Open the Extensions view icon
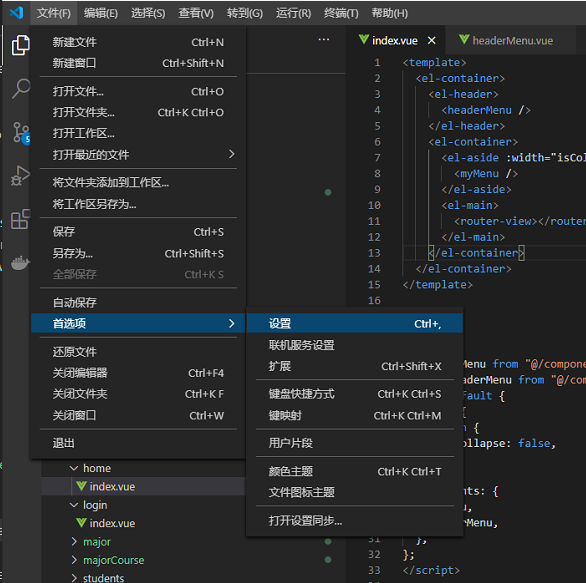 pyautogui.click(x=20, y=219)
